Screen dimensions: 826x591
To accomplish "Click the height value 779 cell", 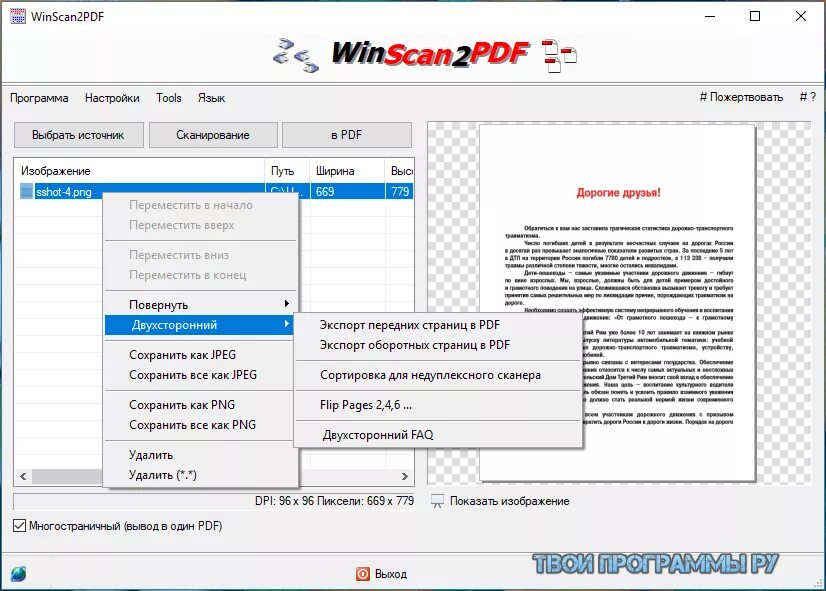I will tap(400, 191).
